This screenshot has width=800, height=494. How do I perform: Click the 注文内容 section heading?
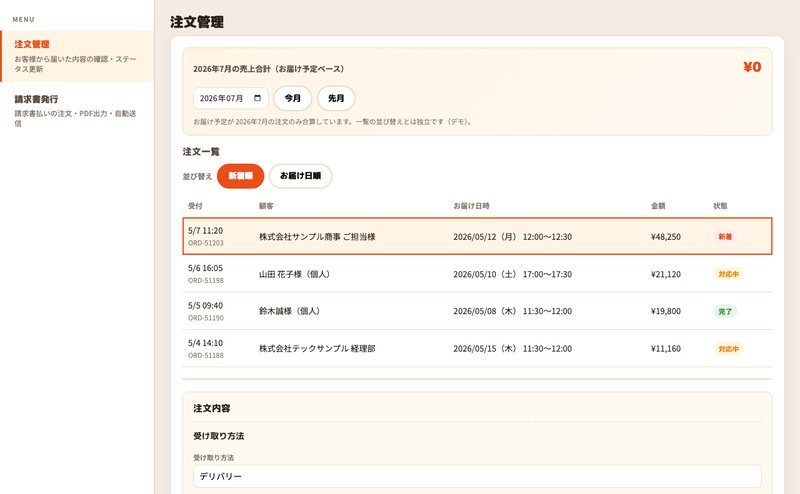tap(211, 408)
